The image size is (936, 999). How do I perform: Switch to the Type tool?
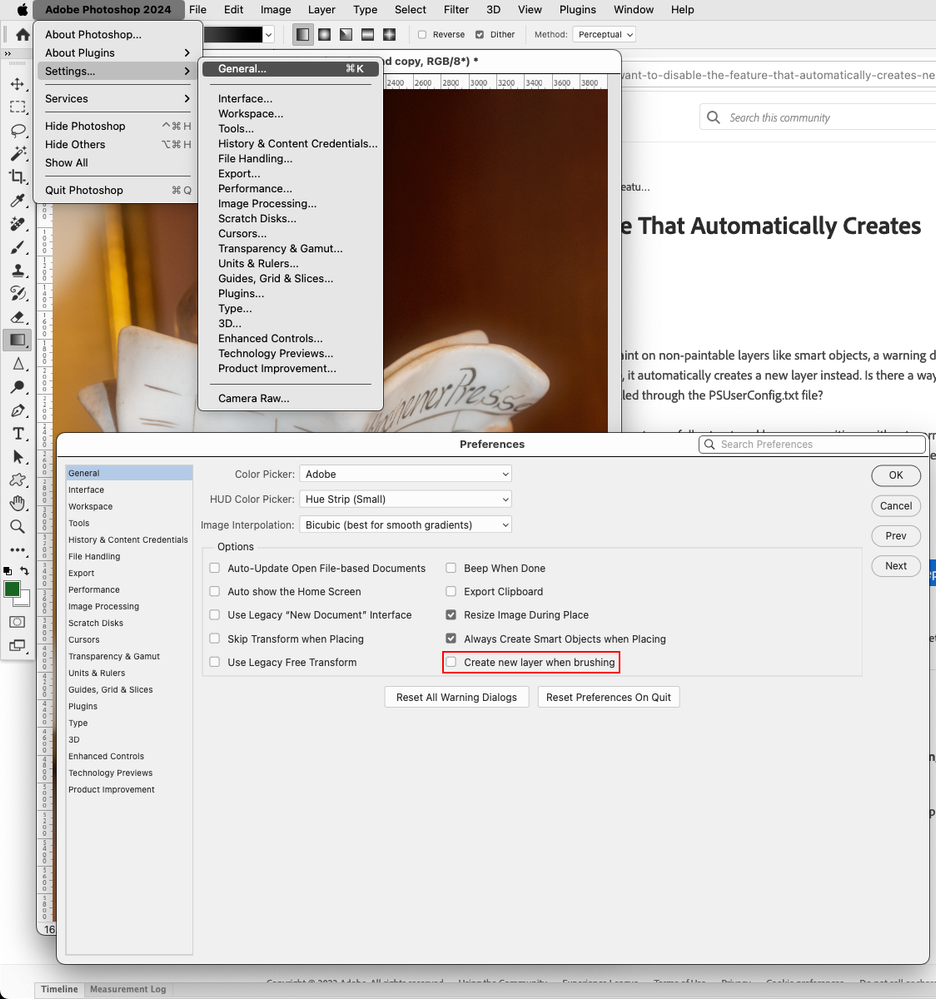coord(18,434)
